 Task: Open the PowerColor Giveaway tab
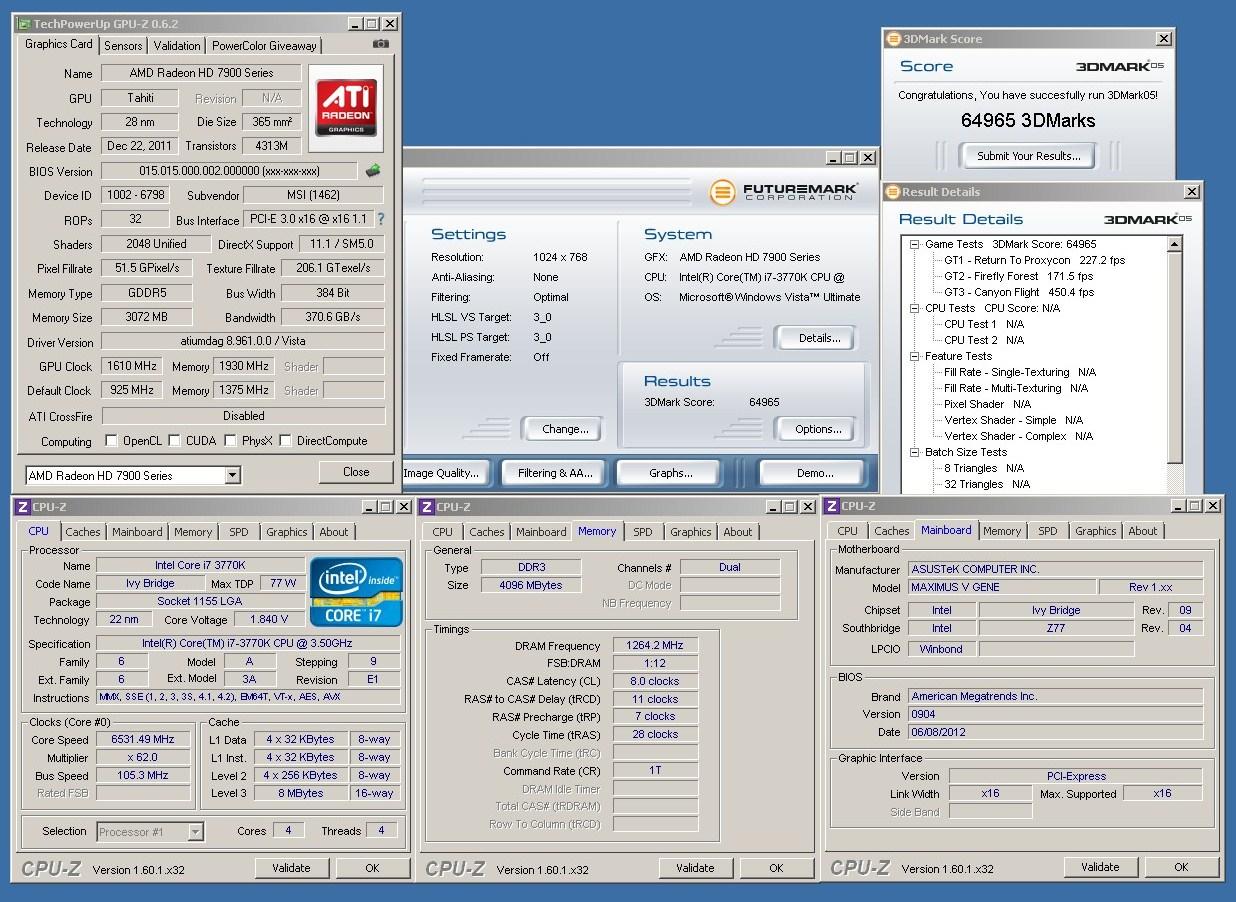[264, 46]
